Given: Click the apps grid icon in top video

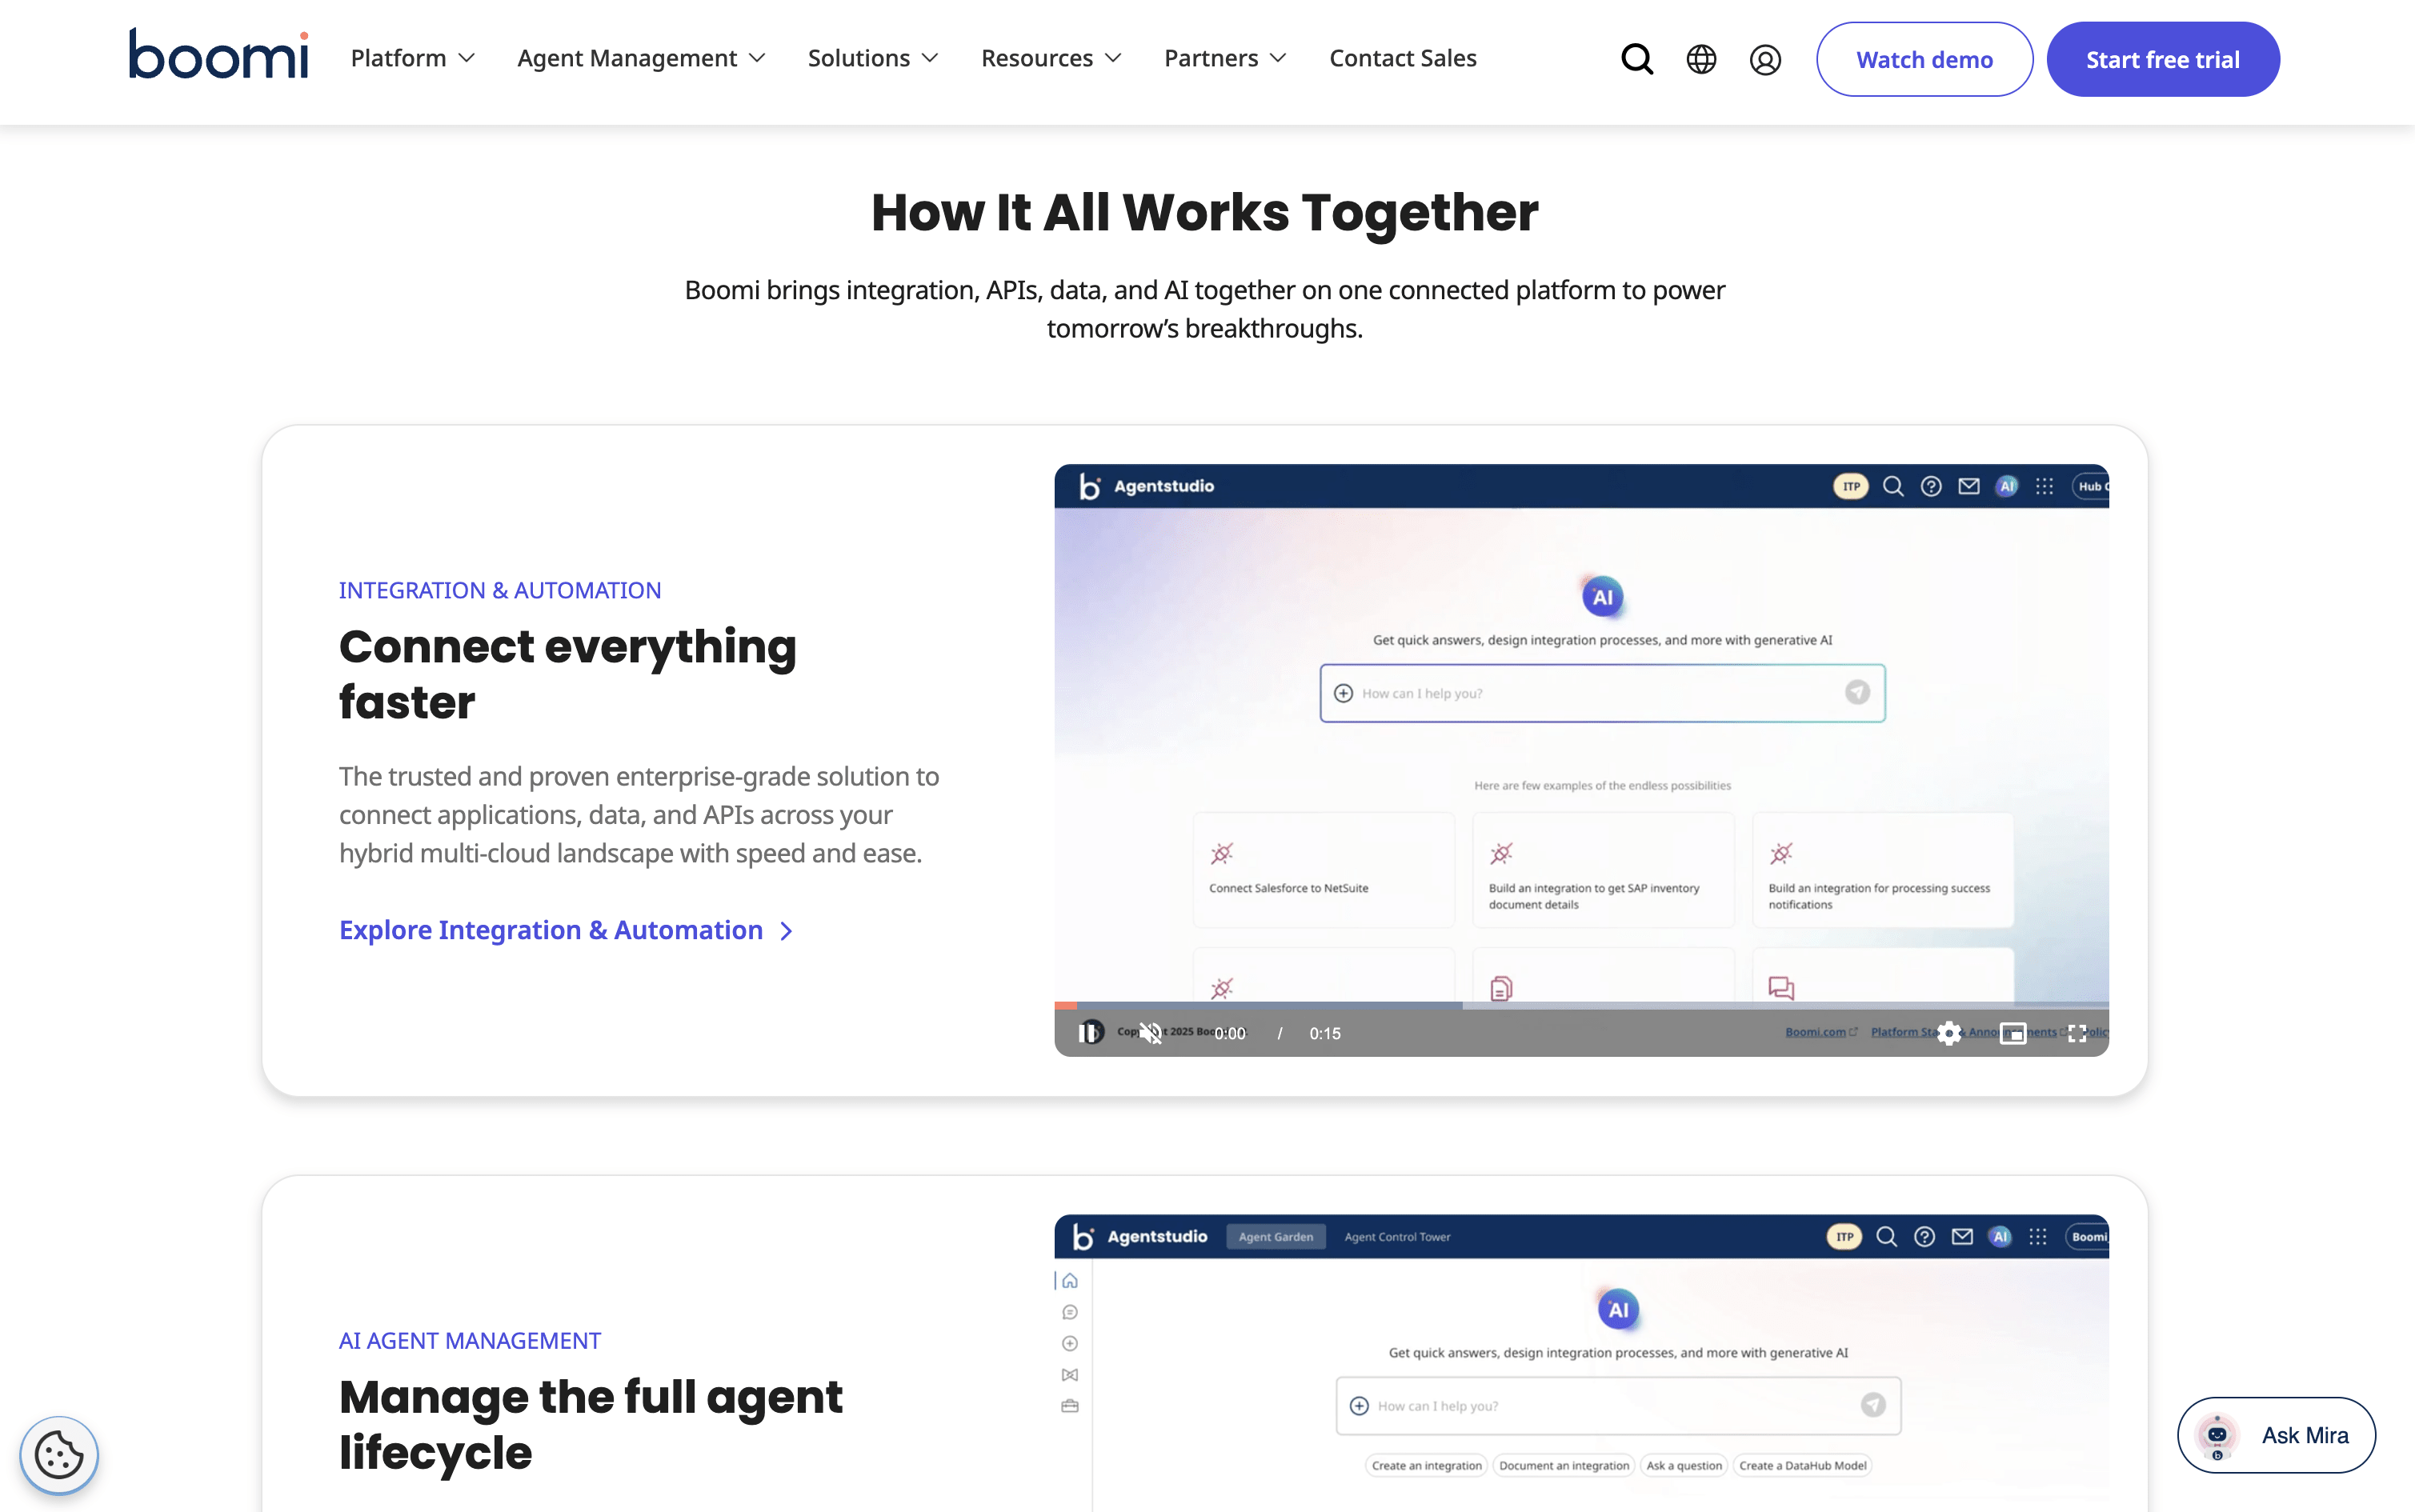Looking at the screenshot, I should point(2045,486).
